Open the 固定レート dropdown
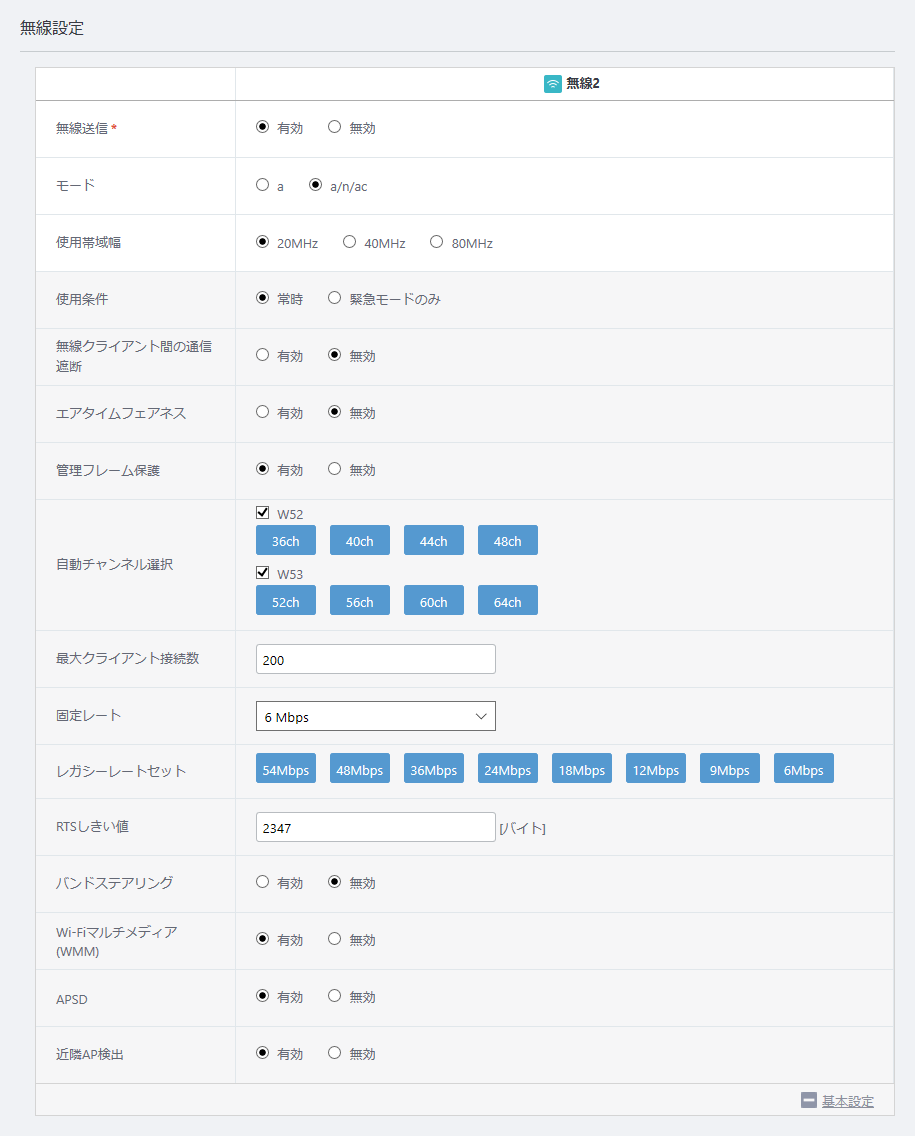Viewport: 915px width, 1136px height. 375,717
